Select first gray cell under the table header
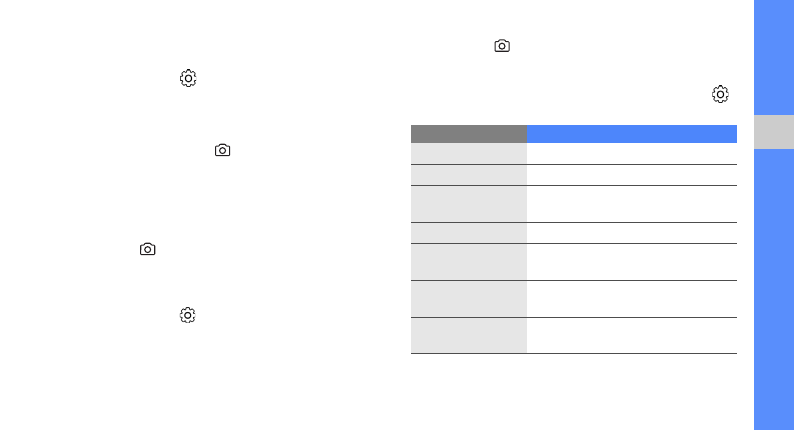 (469, 154)
